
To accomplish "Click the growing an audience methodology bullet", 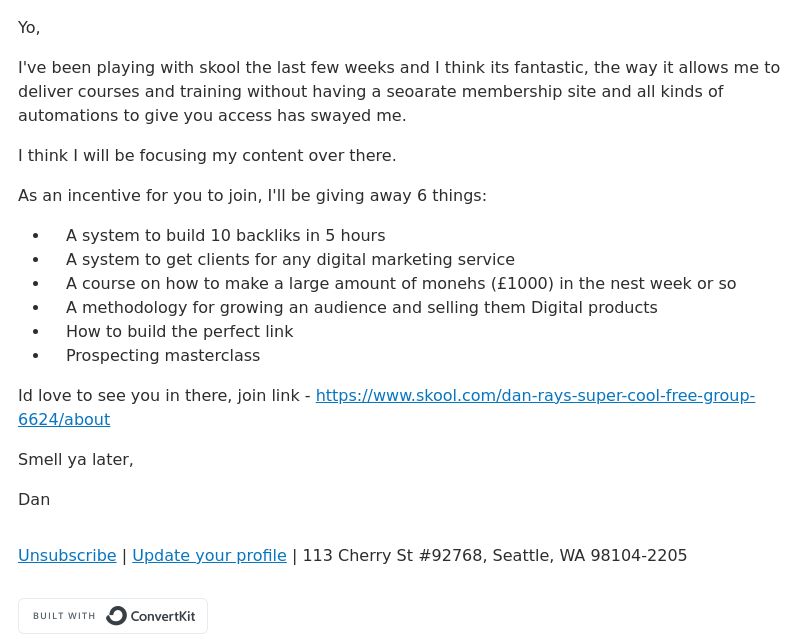I will click(x=362, y=307).
